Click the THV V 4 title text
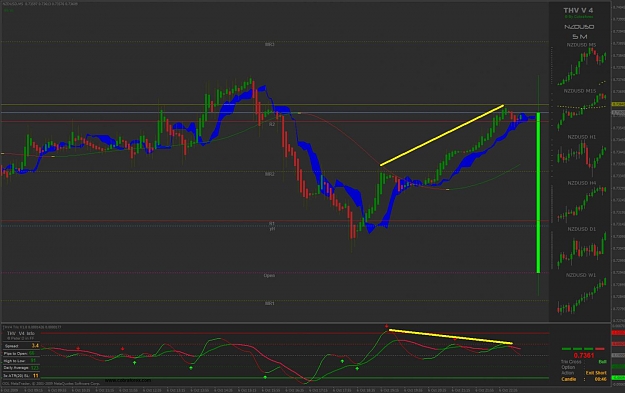Image resolution: width=625 pixels, height=393 pixels. tap(578, 10)
